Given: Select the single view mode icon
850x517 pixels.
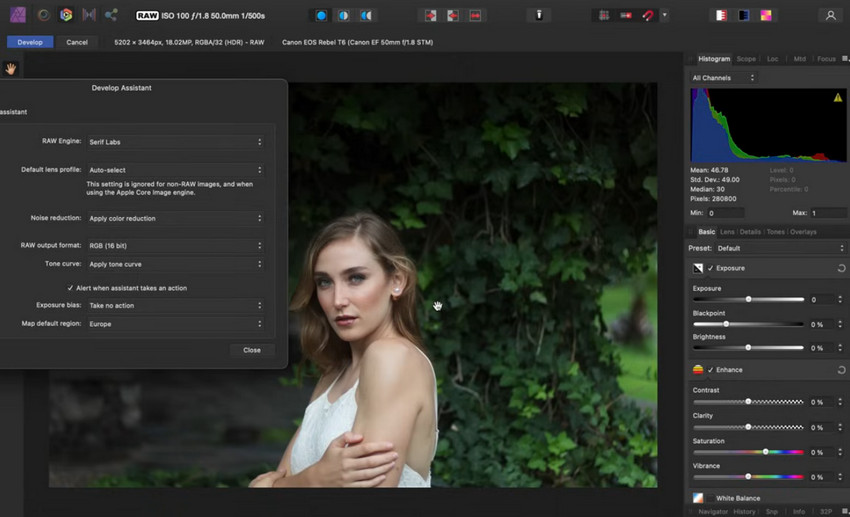Looking at the screenshot, I should [x=321, y=16].
